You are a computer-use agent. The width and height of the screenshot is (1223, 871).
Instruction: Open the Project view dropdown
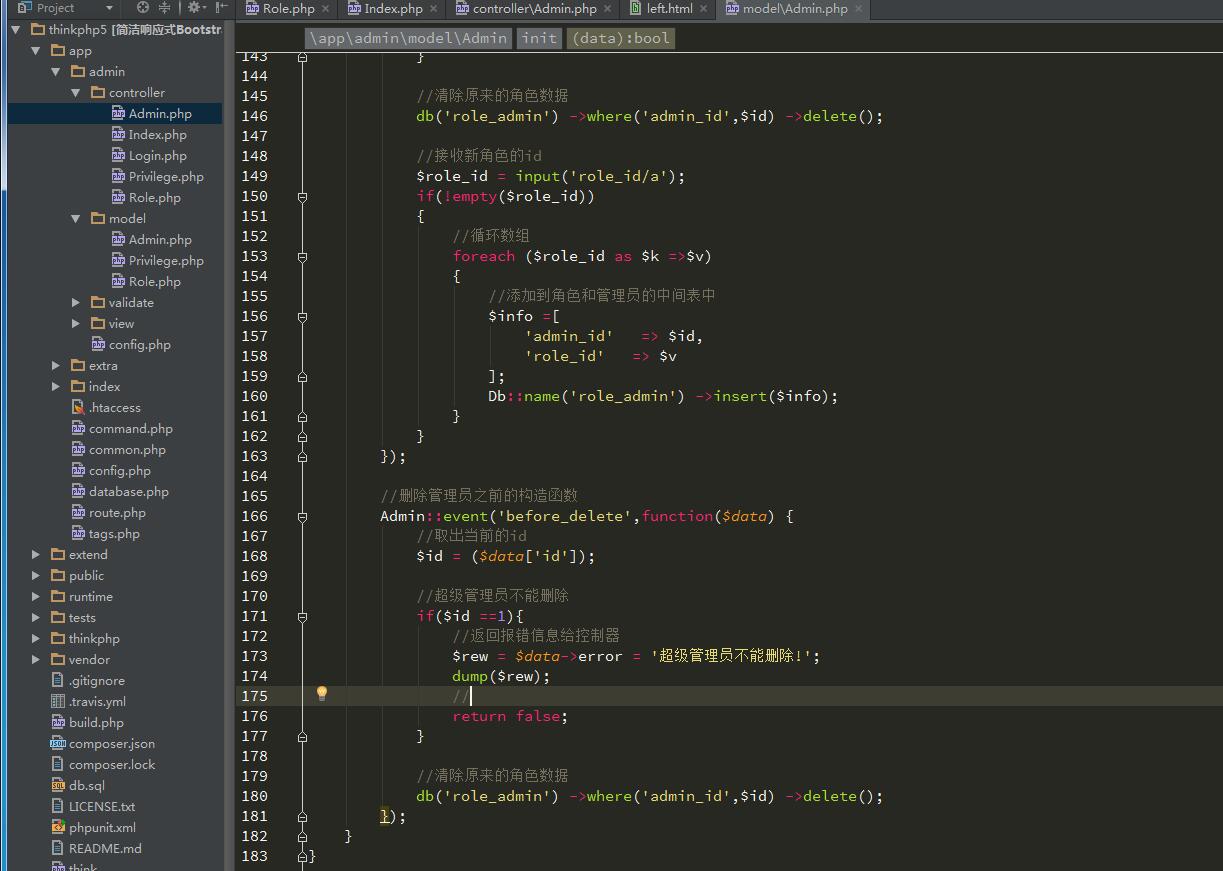point(109,8)
